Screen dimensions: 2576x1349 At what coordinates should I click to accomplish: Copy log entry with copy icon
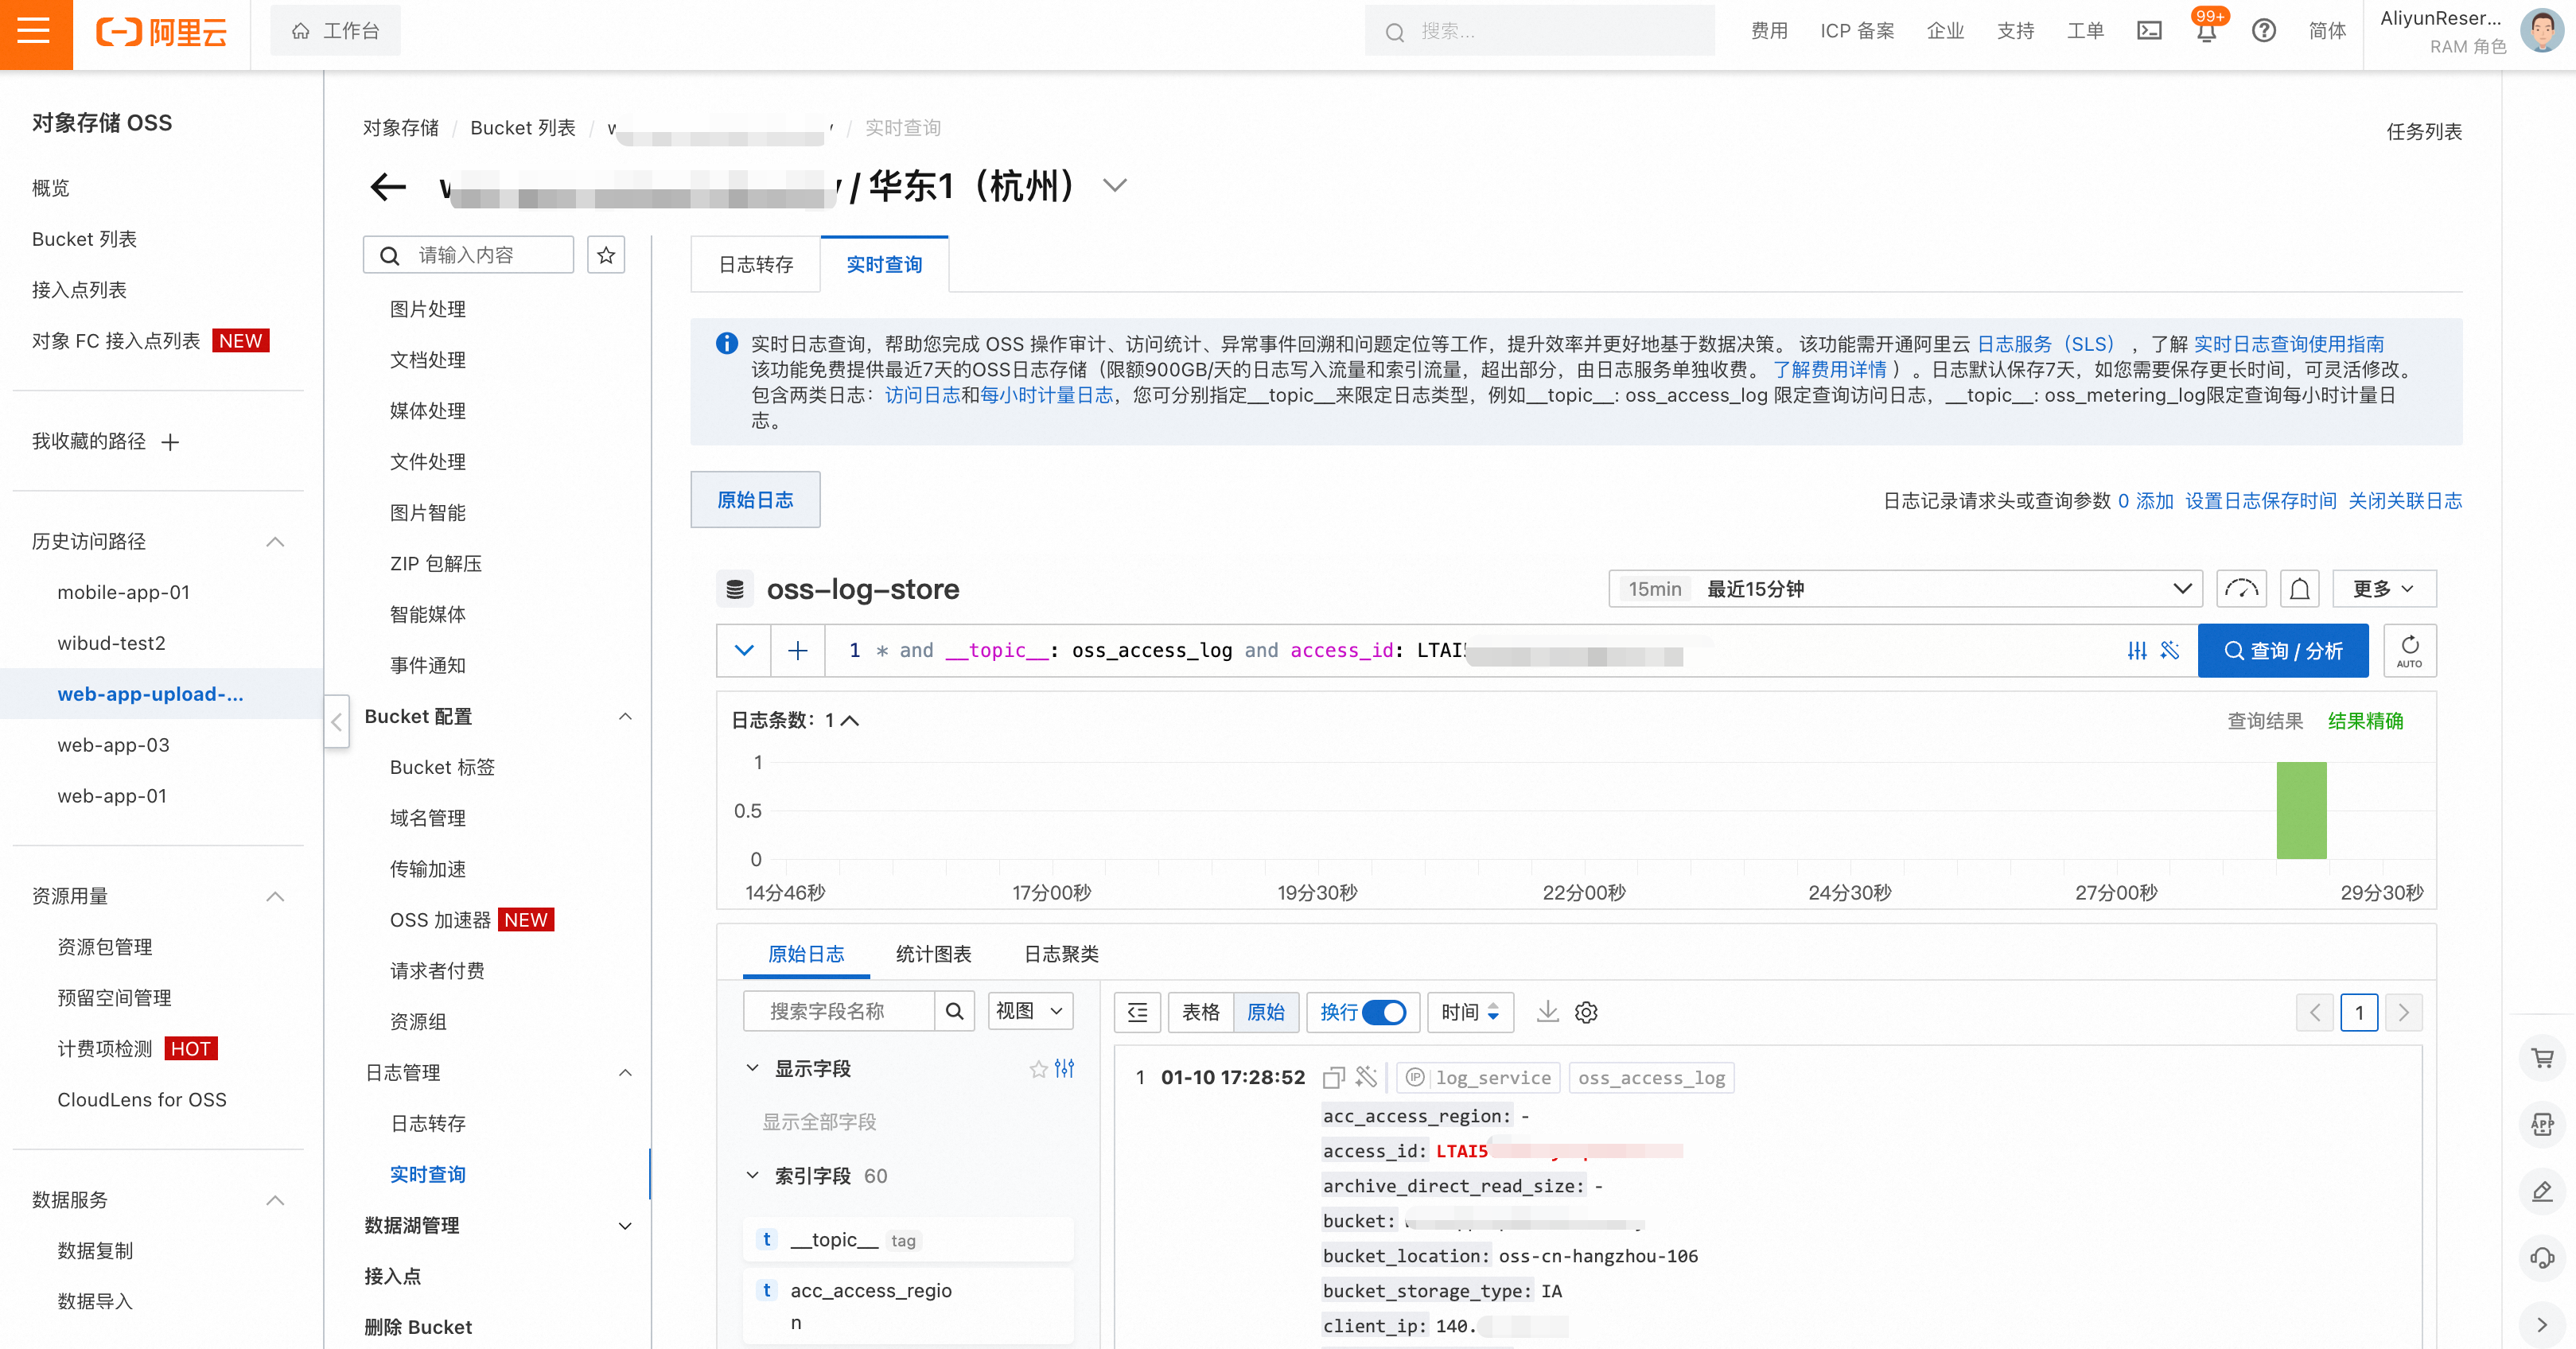pyautogui.click(x=1333, y=1077)
